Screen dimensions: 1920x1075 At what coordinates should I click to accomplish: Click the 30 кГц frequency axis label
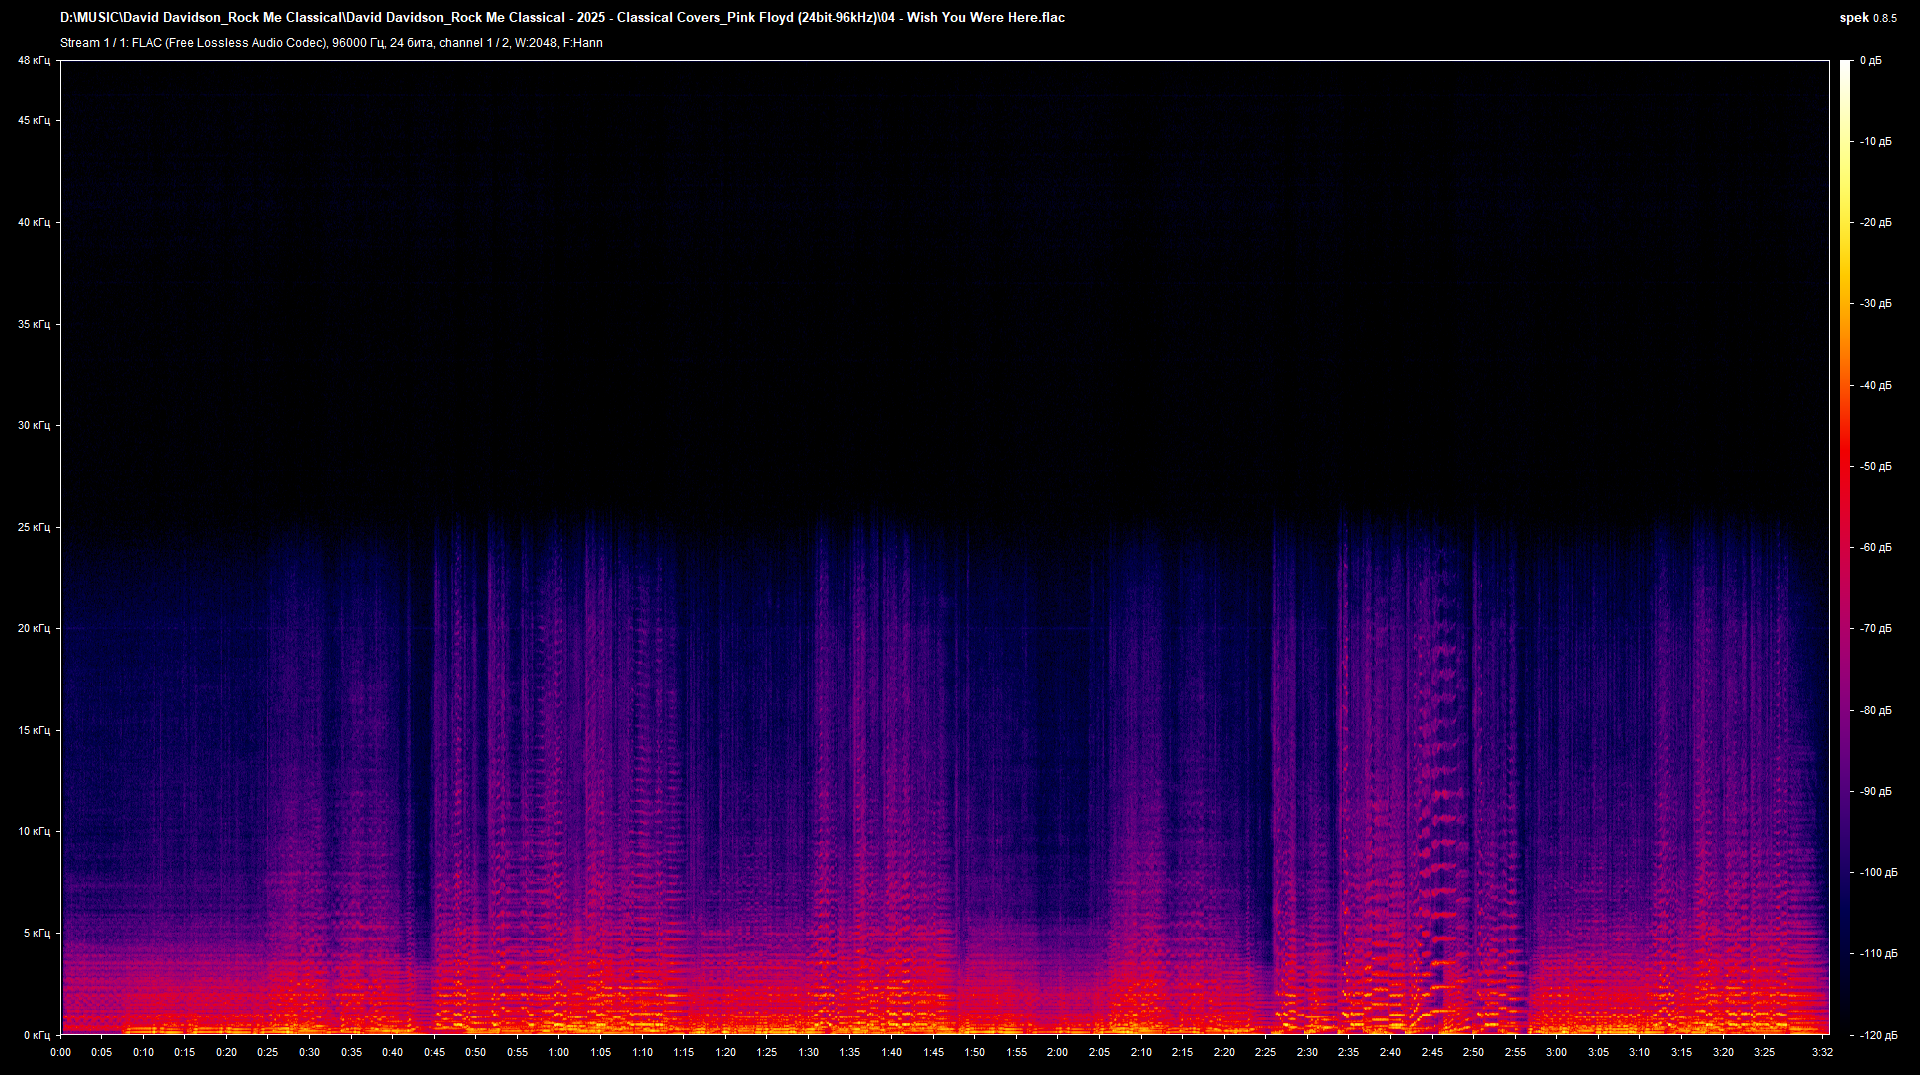34,425
